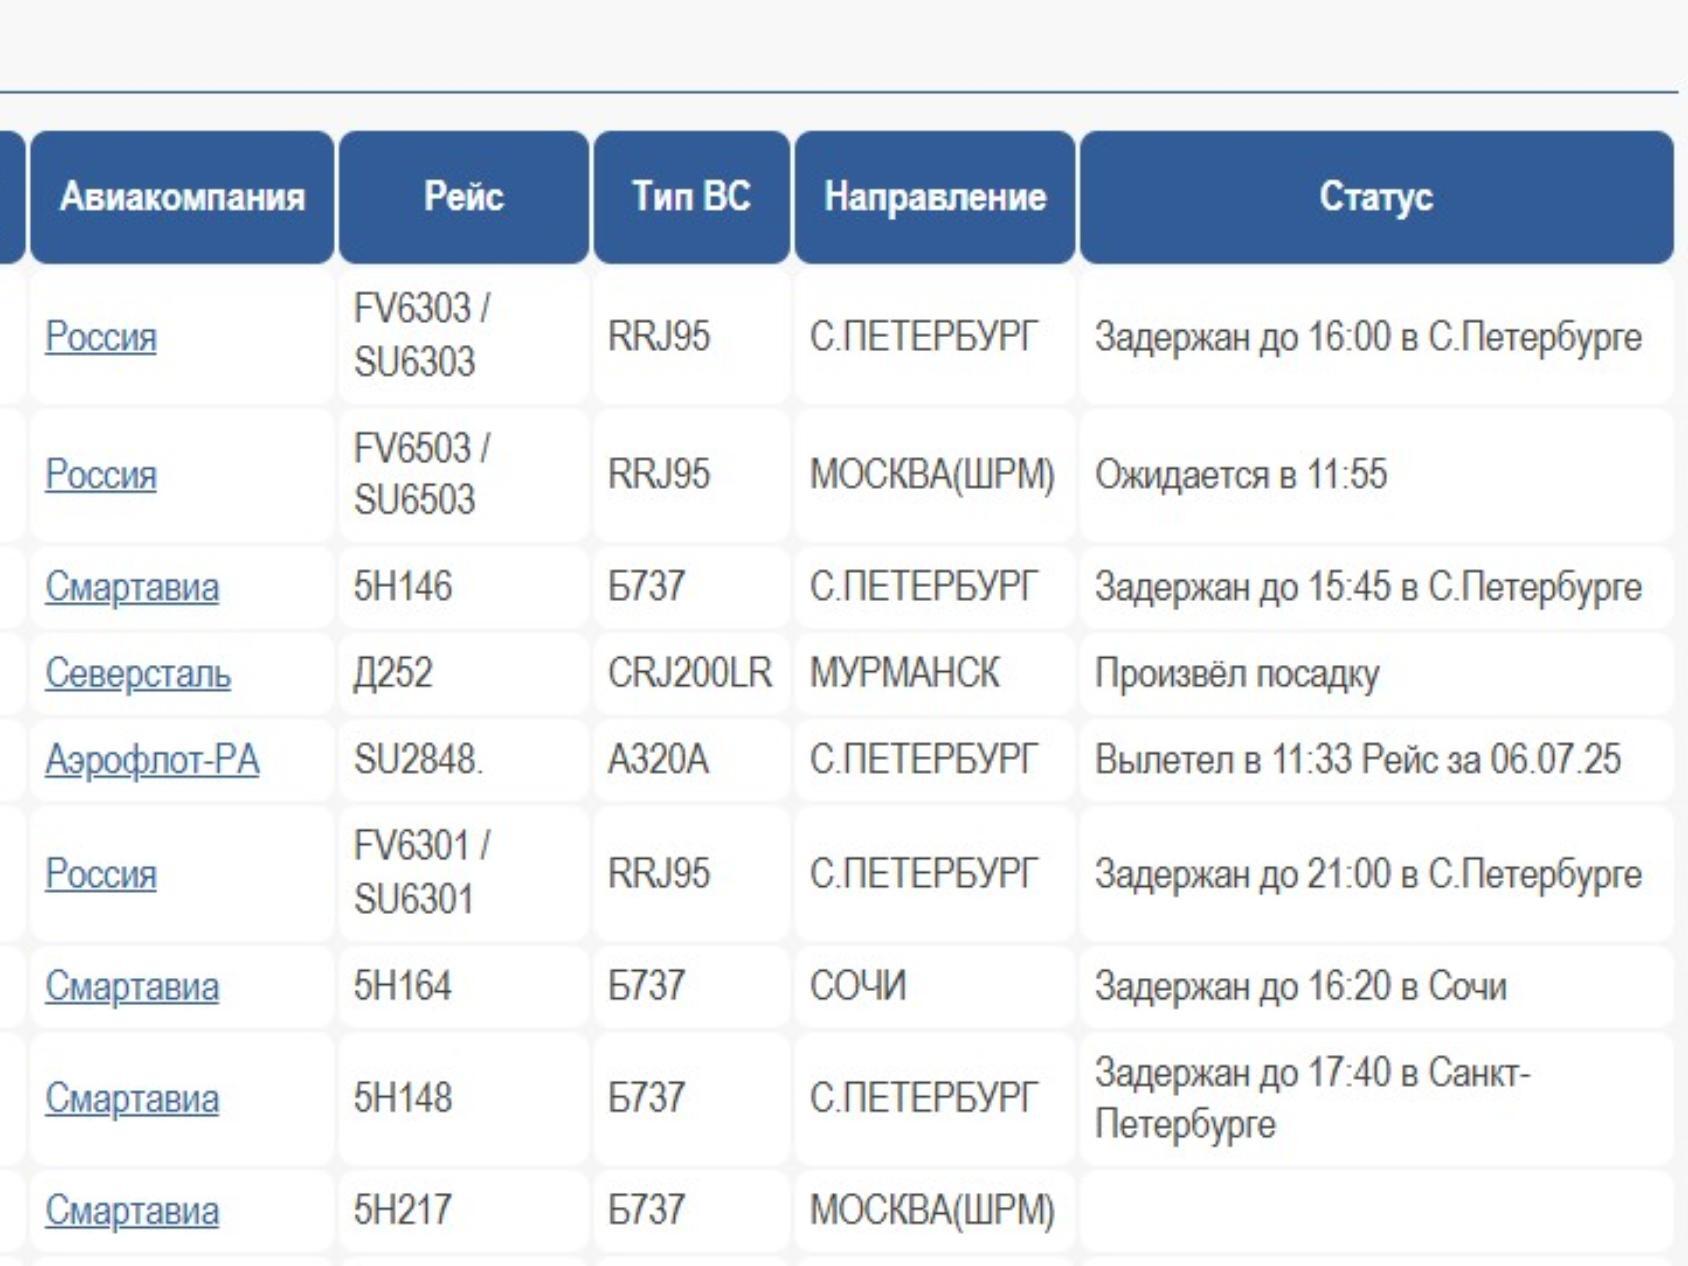The image size is (1688, 1266).
Task: Click status 'Задержан до 17:40 в Санкт-Петербурге'
Action: (1312, 1098)
